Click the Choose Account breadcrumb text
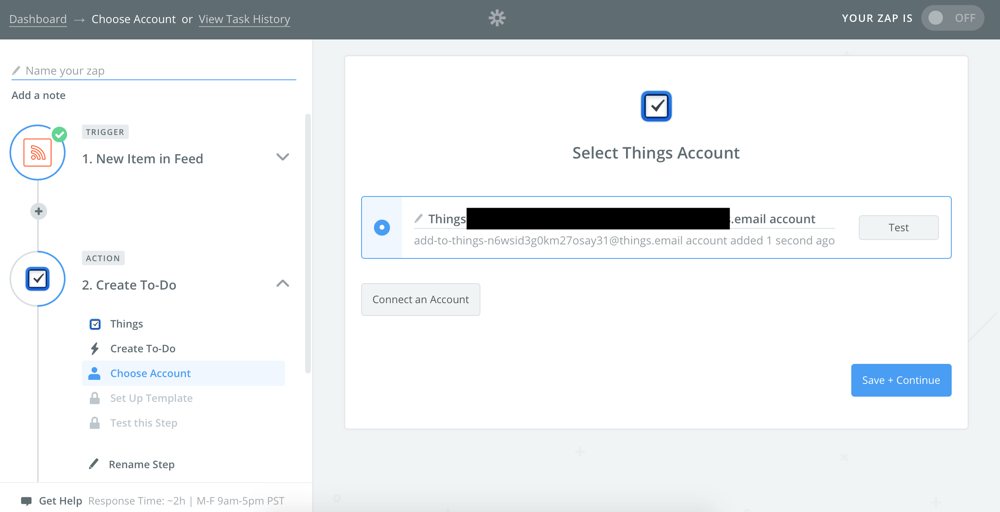1000x512 pixels. tap(133, 19)
